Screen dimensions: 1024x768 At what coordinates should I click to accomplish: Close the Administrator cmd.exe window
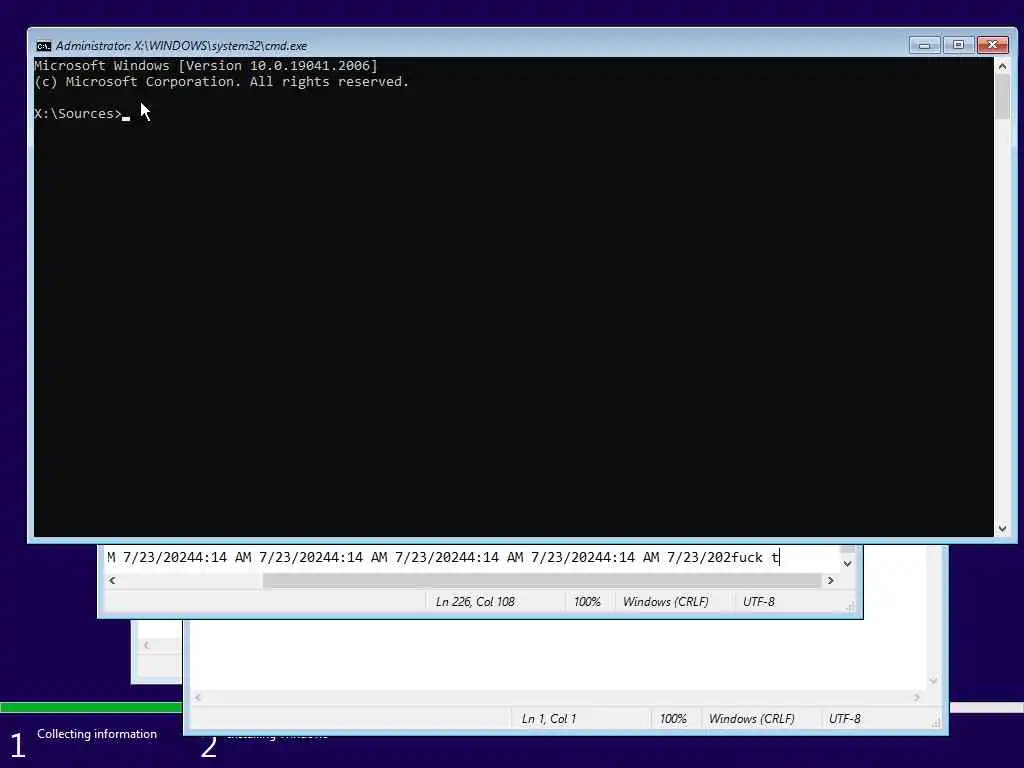993,45
